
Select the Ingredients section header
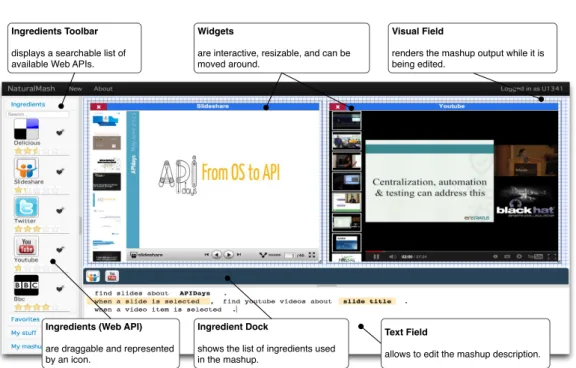pyautogui.click(x=28, y=104)
